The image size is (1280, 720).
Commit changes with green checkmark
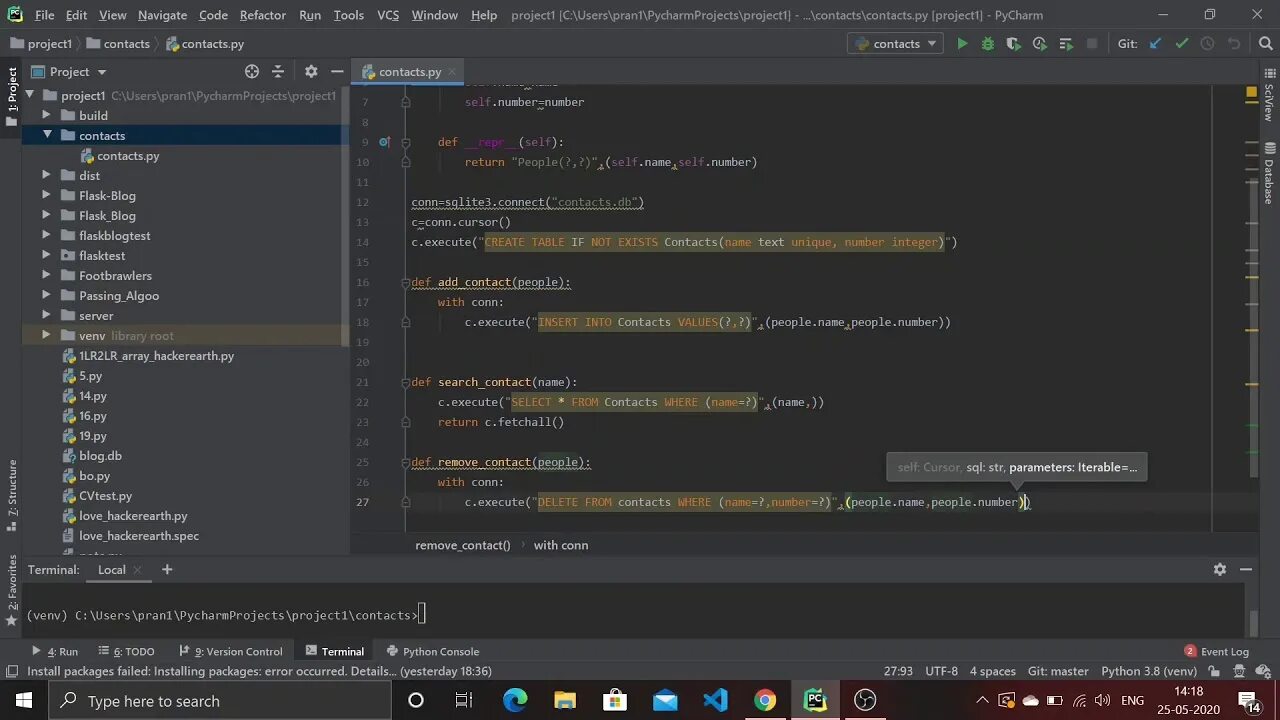pos(1181,44)
